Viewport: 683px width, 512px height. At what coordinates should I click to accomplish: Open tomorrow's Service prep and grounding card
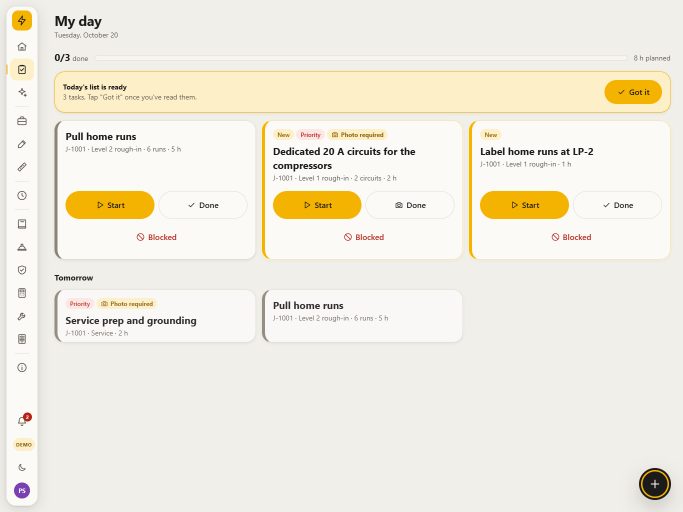coord(155,316)
